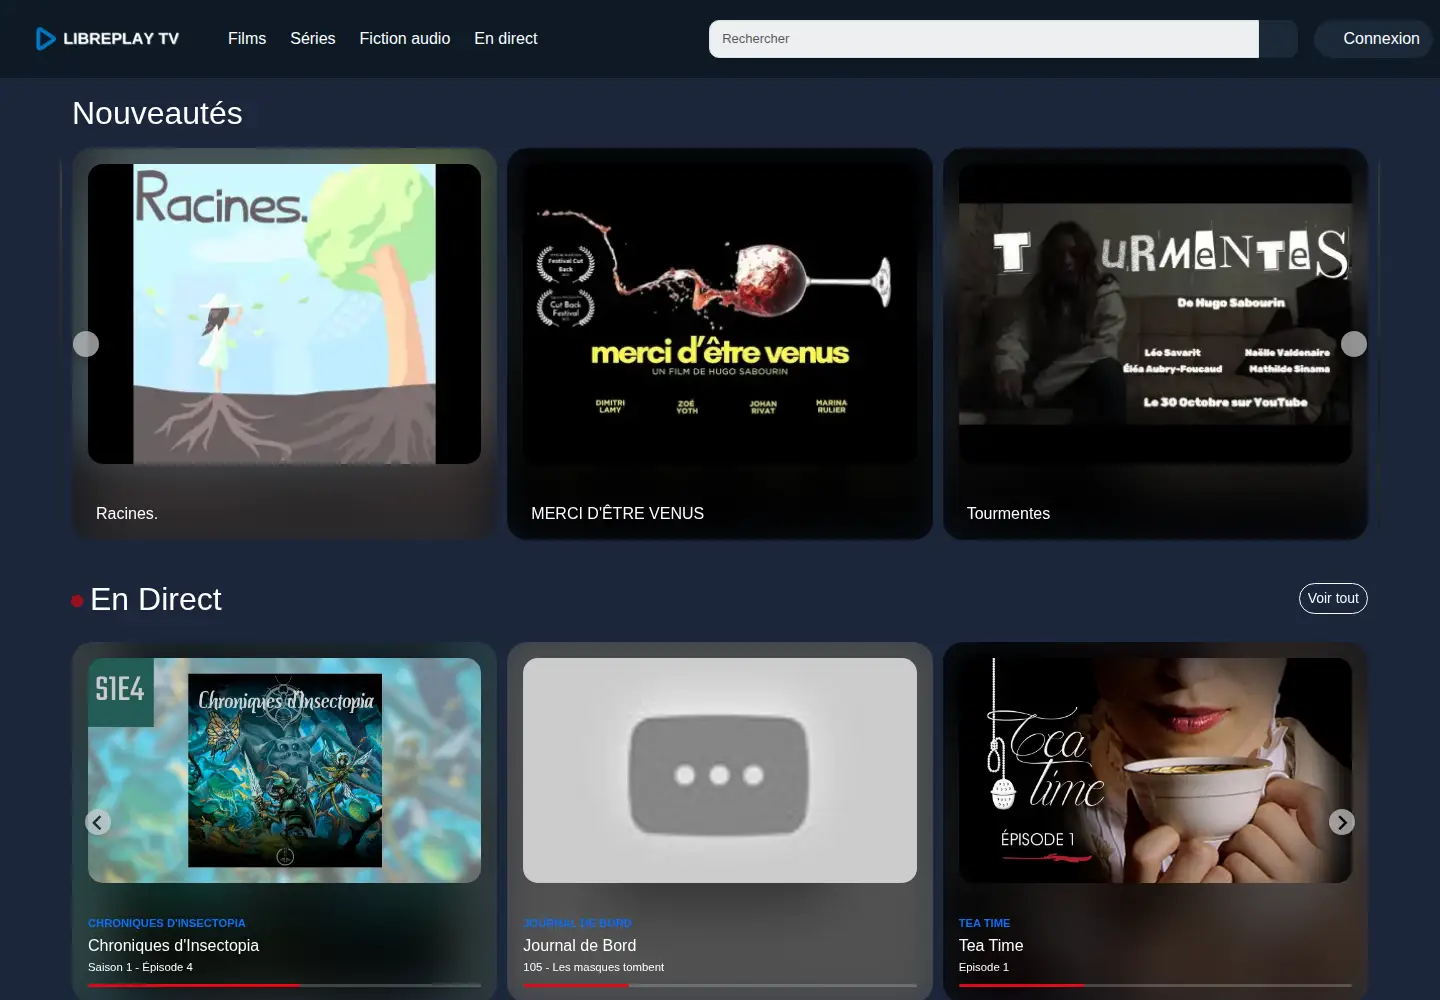The height and width of the screenshot is (1000, 1440).
Task: Click the "En Direct" section heading
Action: pyautogui.click(x=156, y=599)
